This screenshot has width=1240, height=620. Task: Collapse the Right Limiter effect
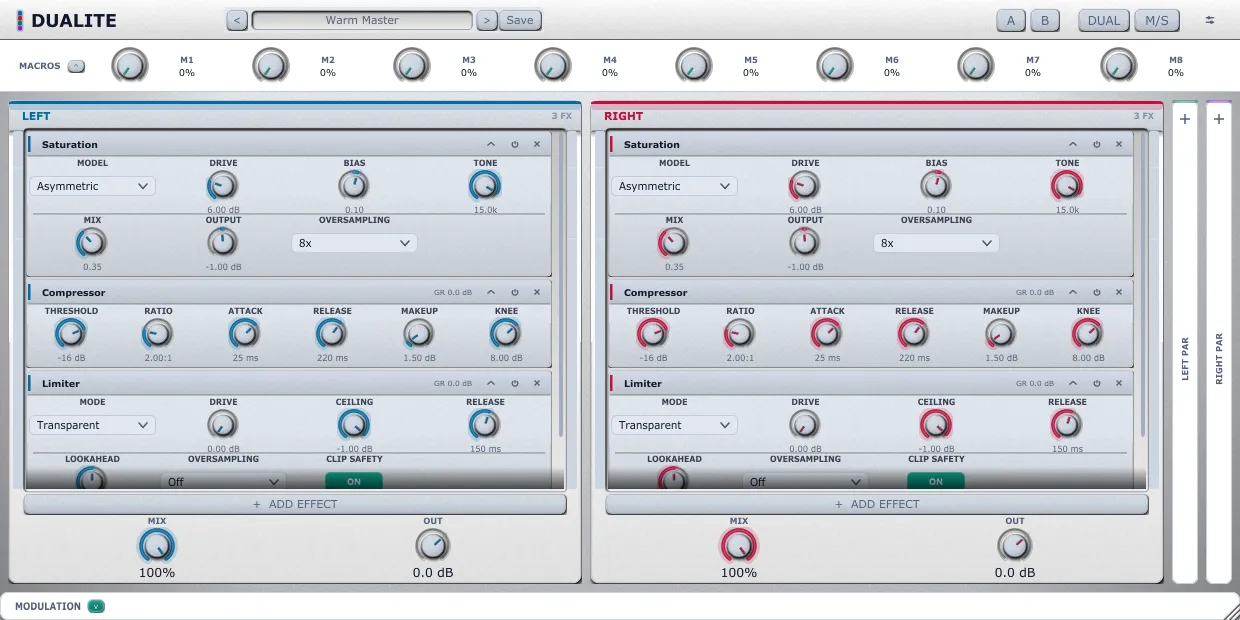coord(1073,383)
